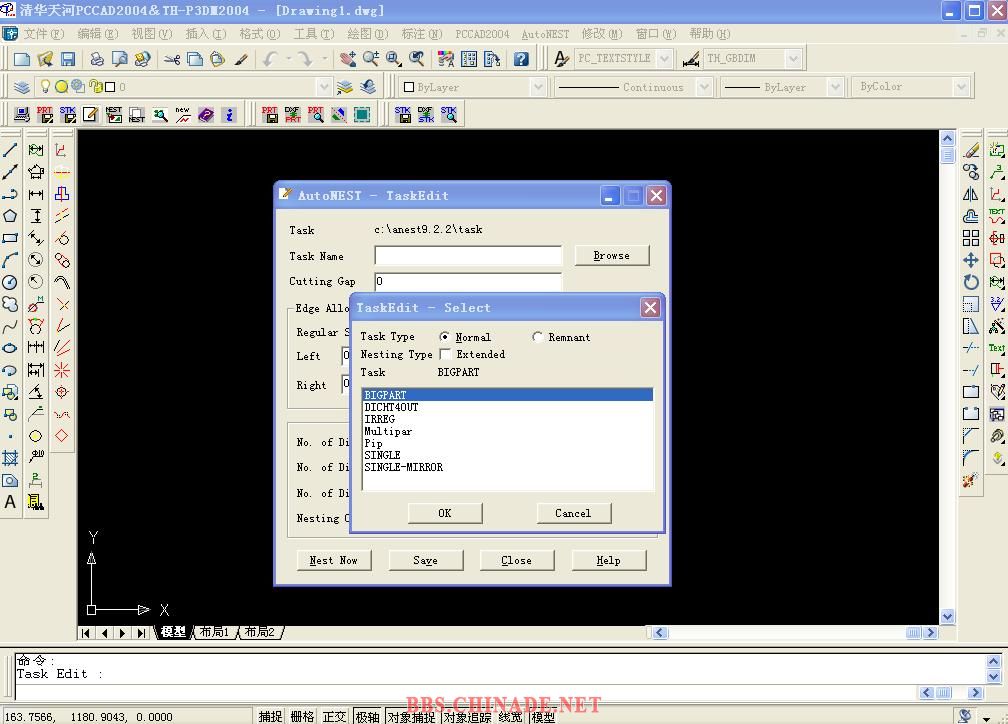Open the AutoNEST menu
Image resolution: width=1008 pixels, height=724 pixels.
(x=545, y=34)
